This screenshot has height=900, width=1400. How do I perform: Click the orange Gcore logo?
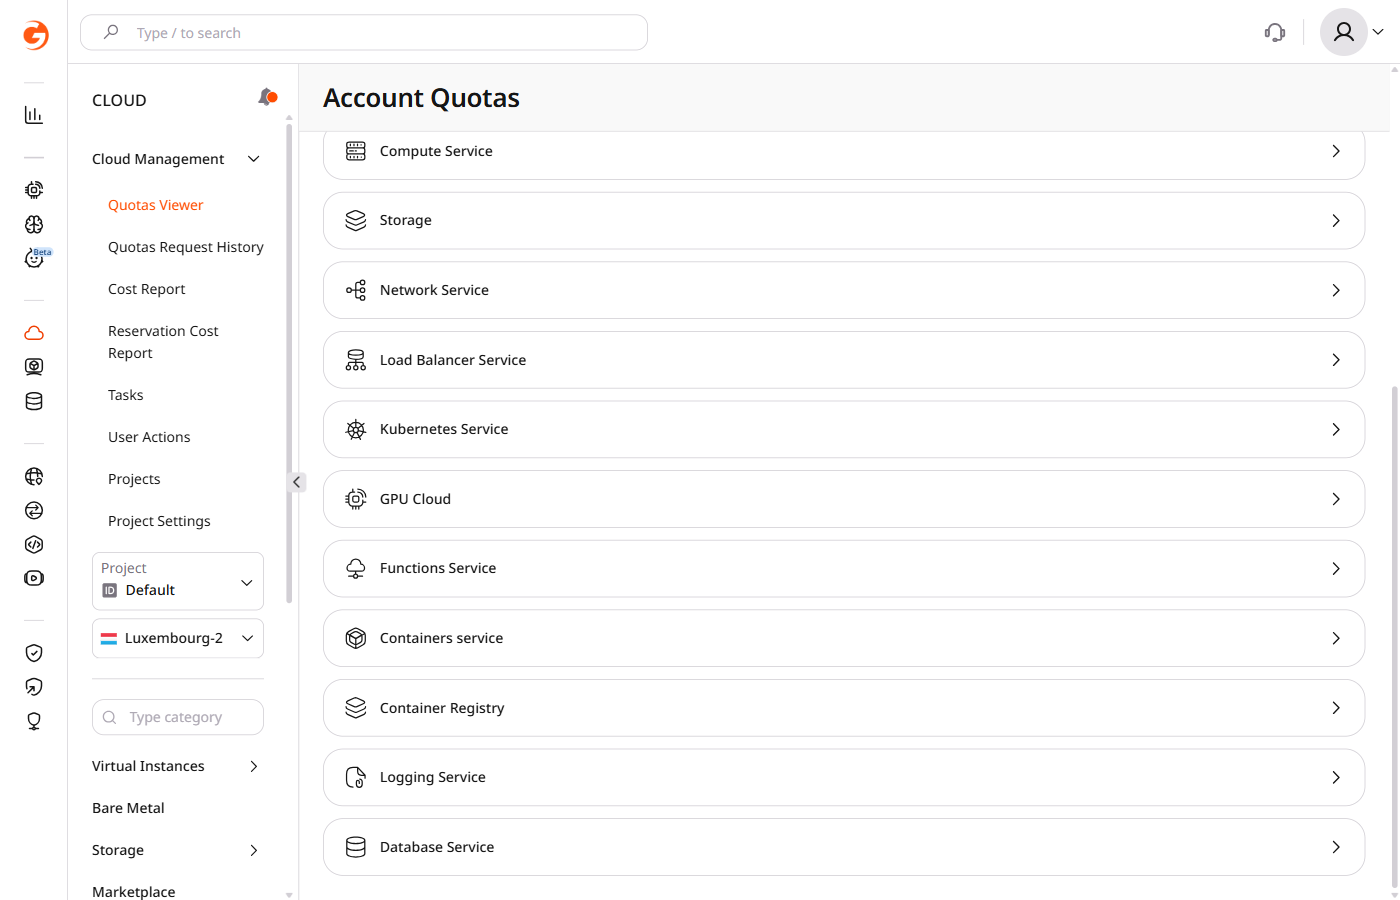click(x=35, y=35)
